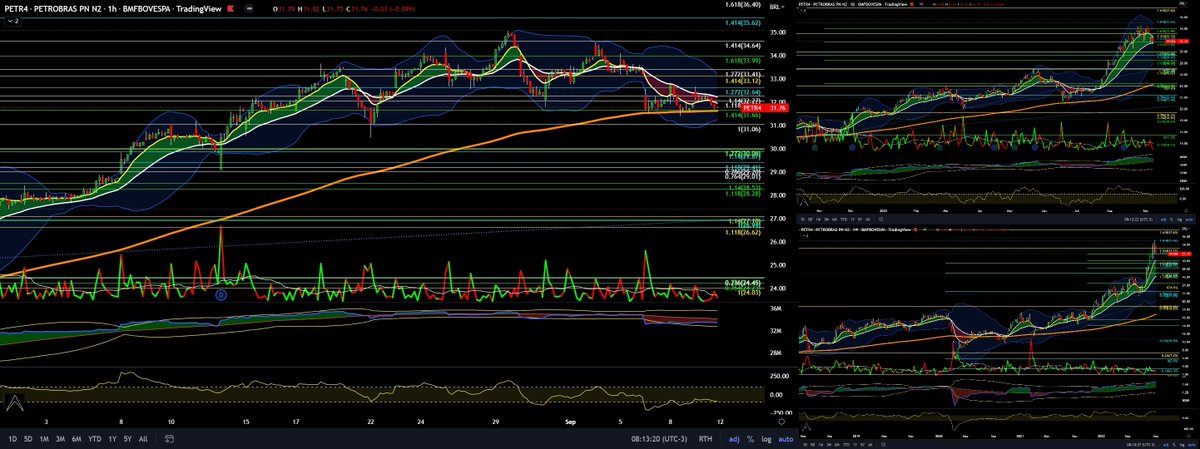Click the dividend D marker on 1h chart

(222, 295)
